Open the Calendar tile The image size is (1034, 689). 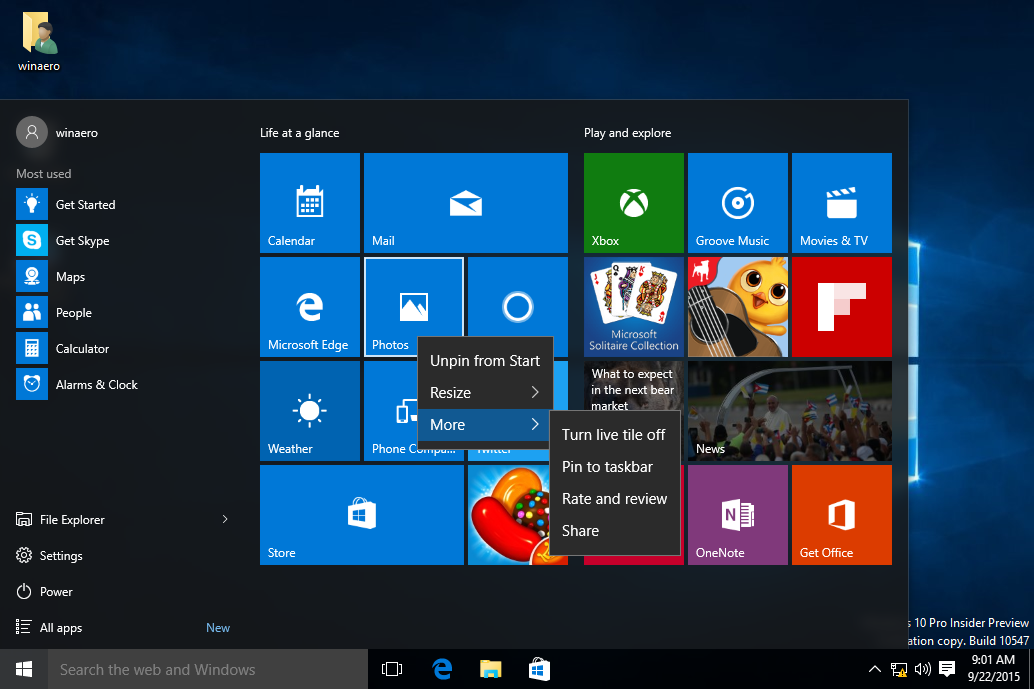[309, 202]
